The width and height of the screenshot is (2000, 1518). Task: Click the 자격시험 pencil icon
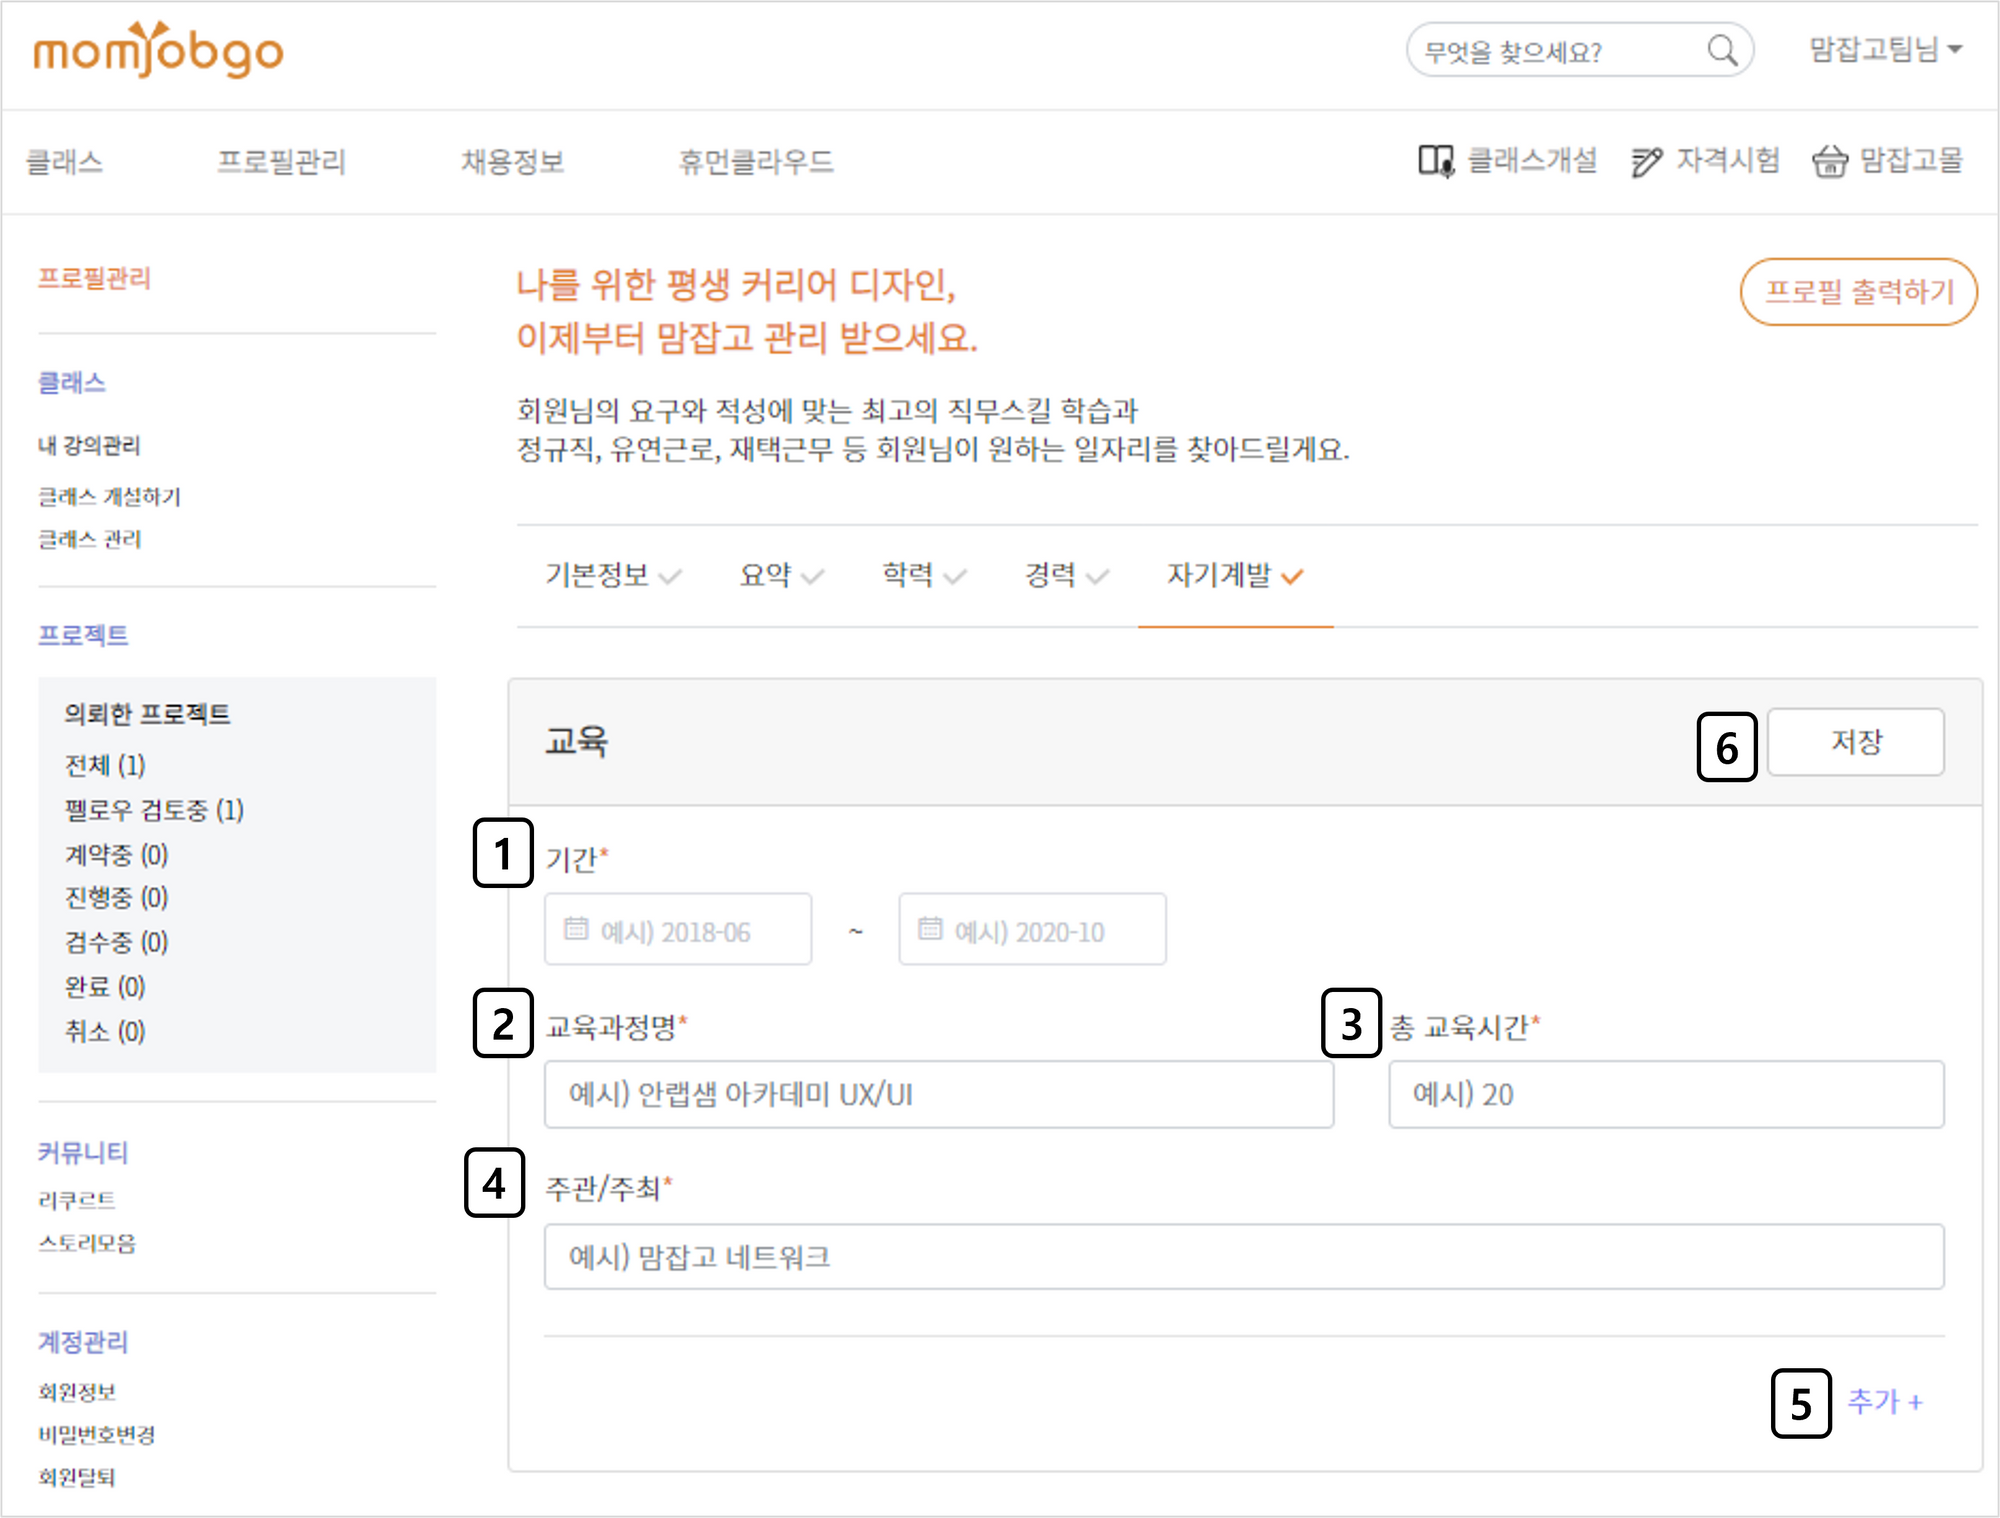pos(1645,161)
